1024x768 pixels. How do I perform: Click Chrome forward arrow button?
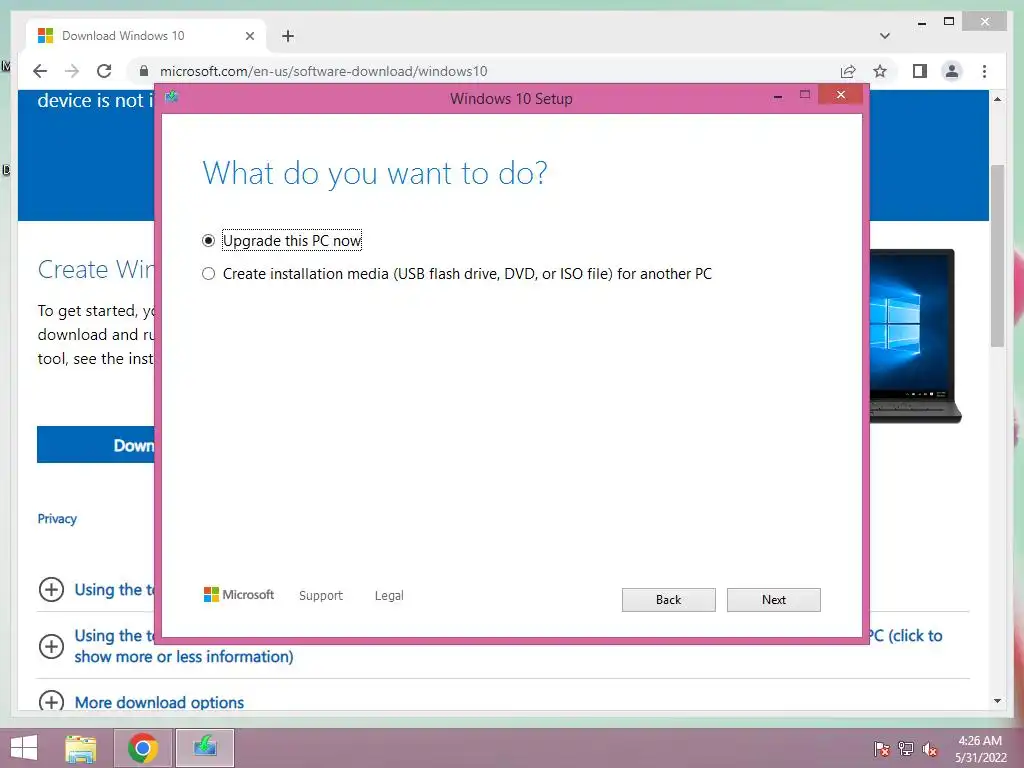72,71
